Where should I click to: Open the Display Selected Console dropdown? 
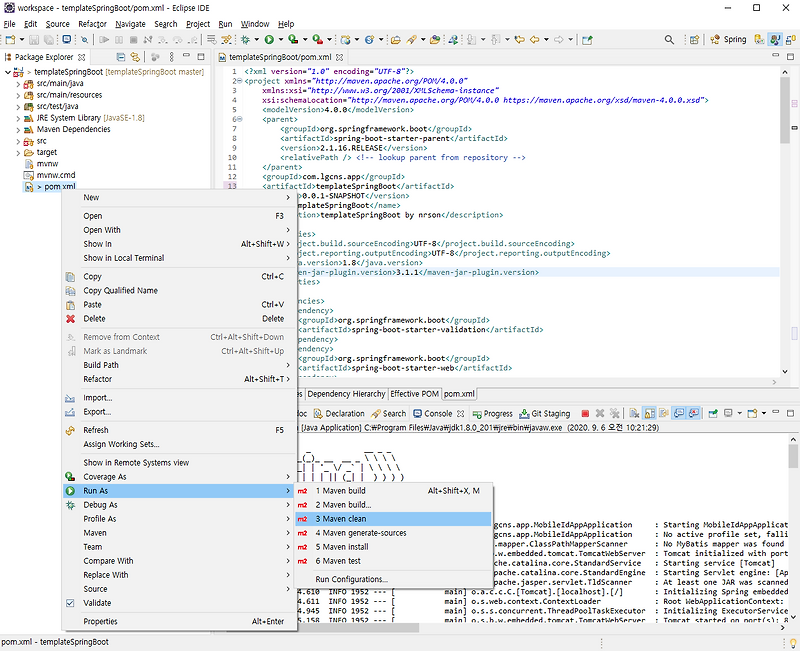pyautogui.click(x=739, y=413)
